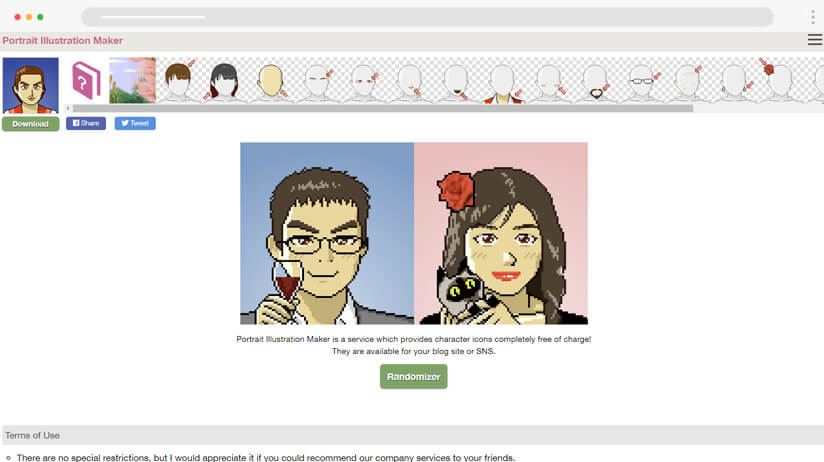Share the portrait on Facebook
824x462 pixels.
(x=86, y=124)
